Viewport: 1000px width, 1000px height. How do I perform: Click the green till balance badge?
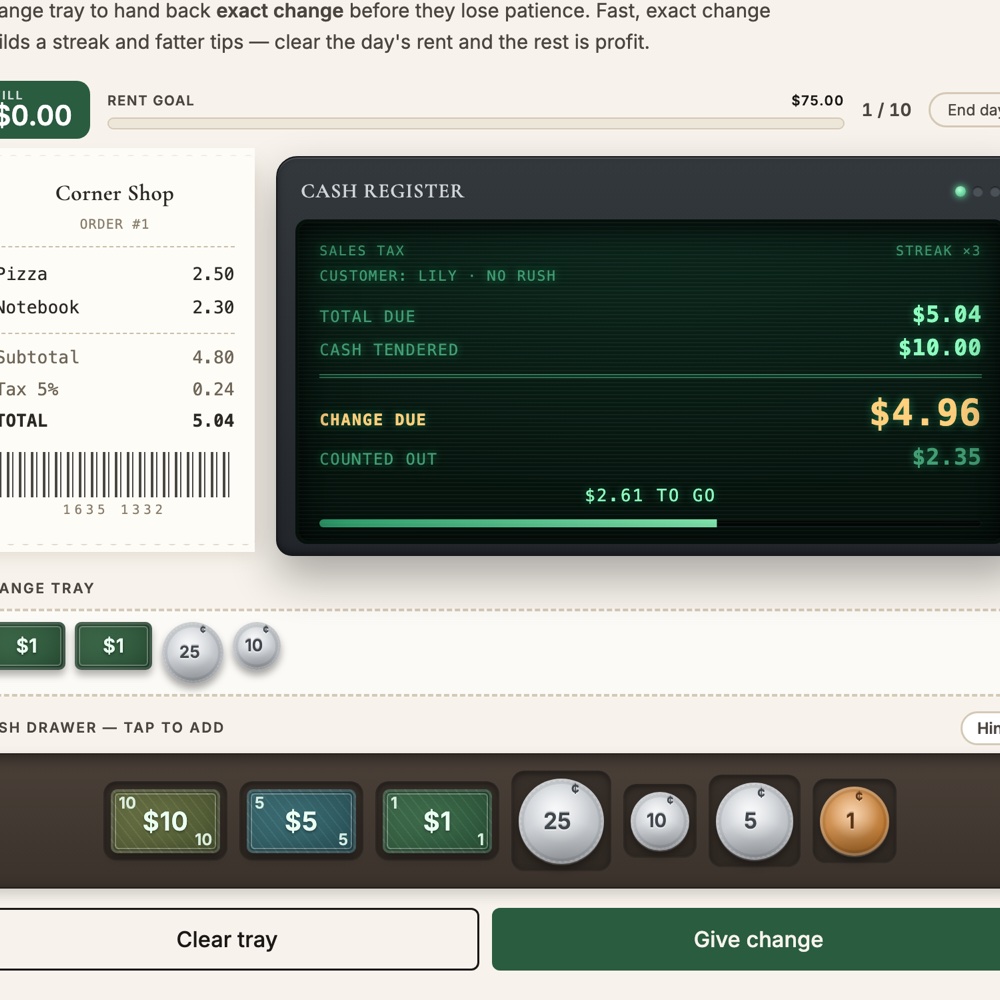42,110
